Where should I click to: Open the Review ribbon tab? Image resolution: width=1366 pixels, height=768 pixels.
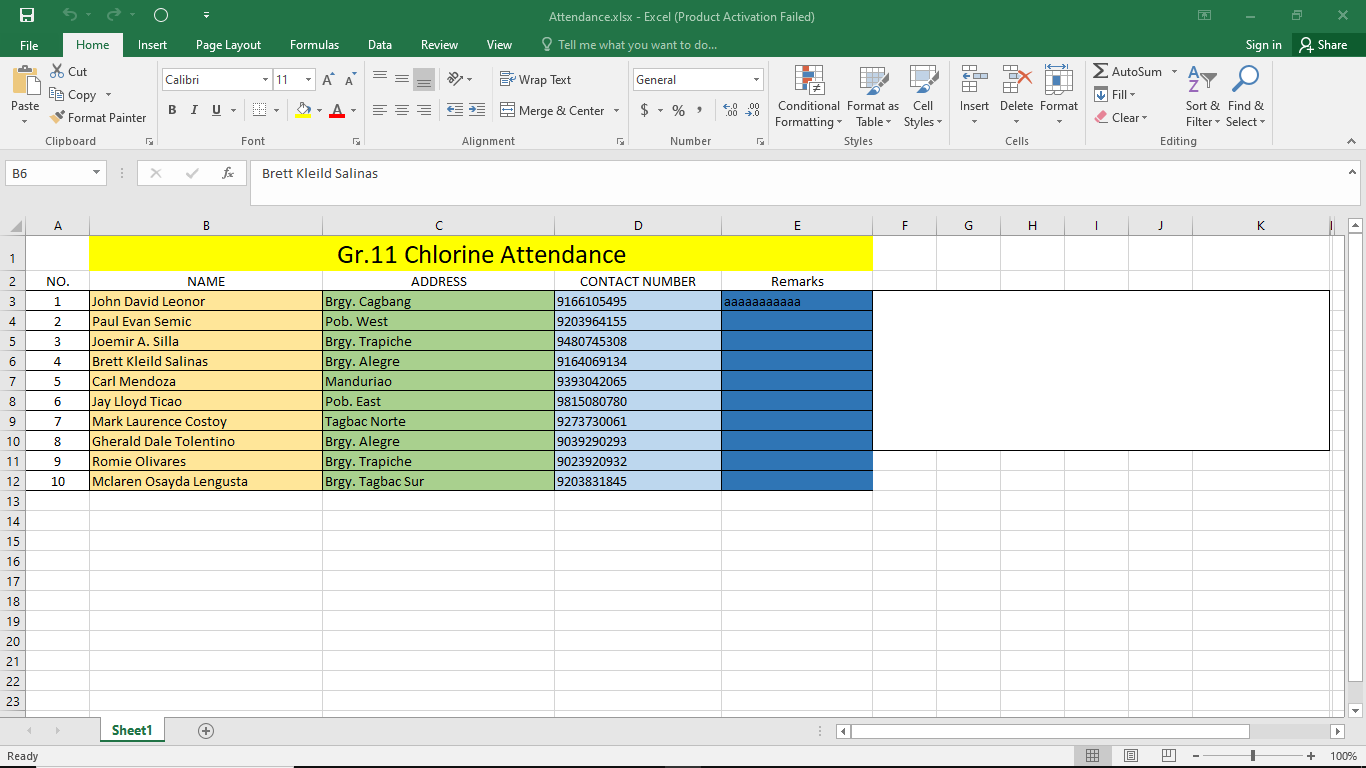439,44
